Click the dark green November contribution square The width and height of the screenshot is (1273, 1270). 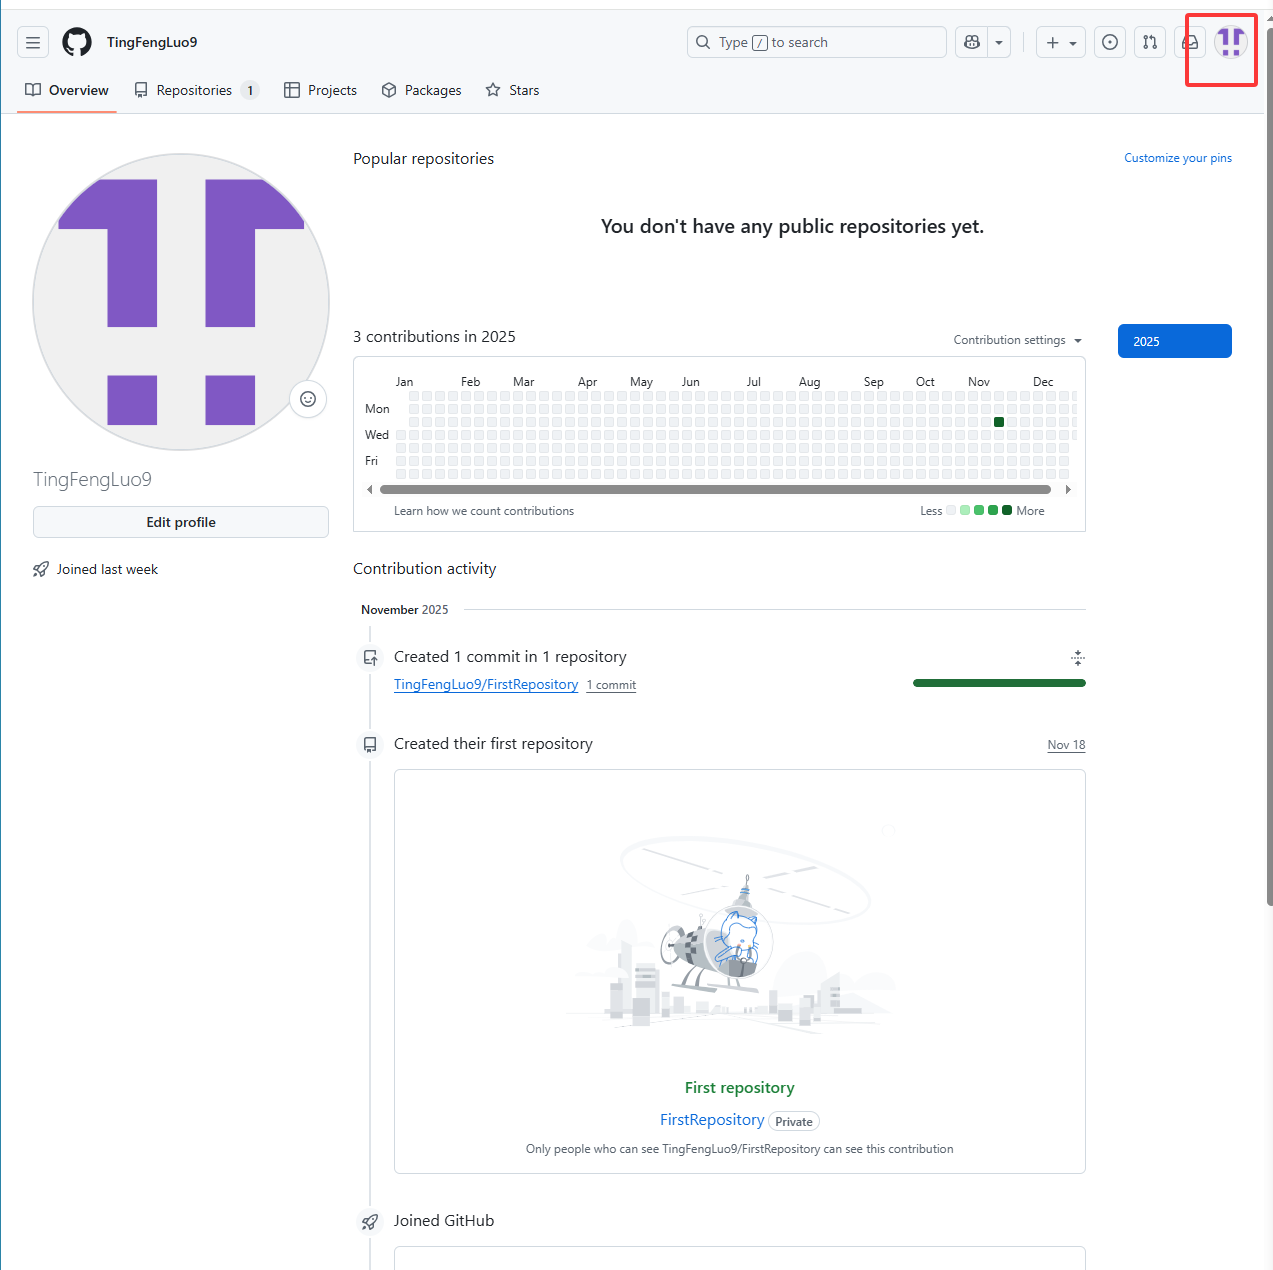pos(999,422)
